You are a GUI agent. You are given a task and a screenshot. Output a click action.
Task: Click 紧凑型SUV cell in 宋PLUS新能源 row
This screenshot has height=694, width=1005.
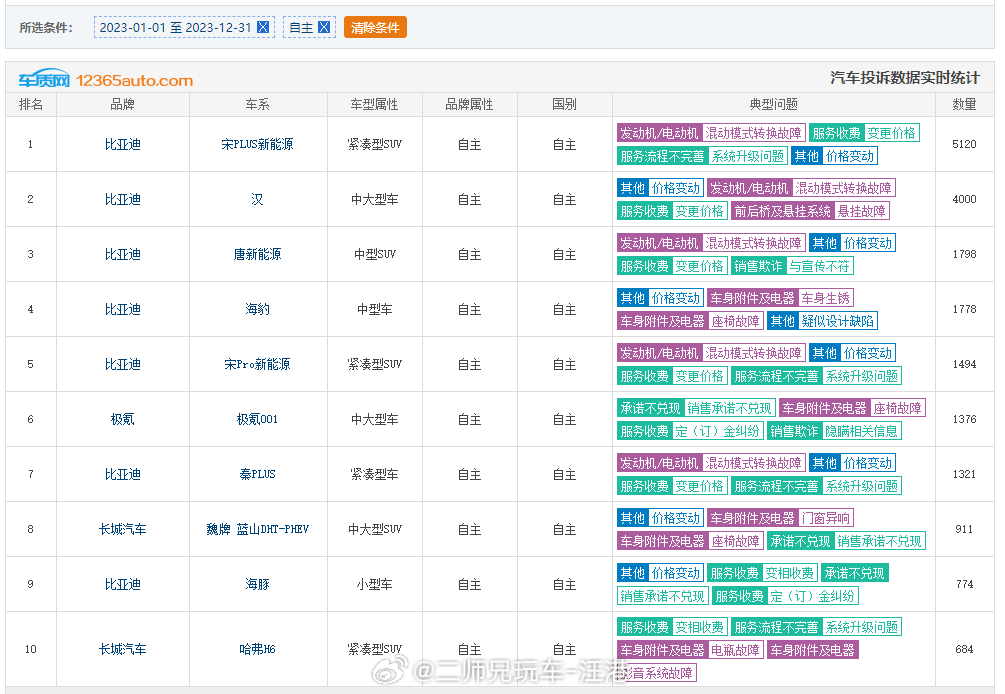click(374, 145)
